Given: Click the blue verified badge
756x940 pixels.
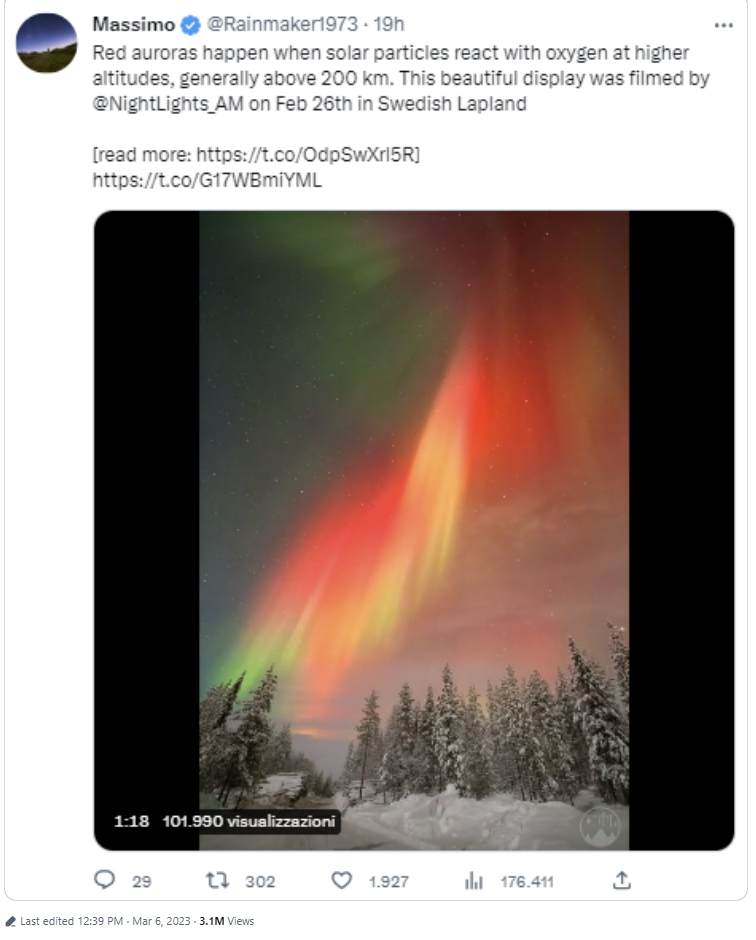Looking at the screenshot, I should (x=191, y=25).
